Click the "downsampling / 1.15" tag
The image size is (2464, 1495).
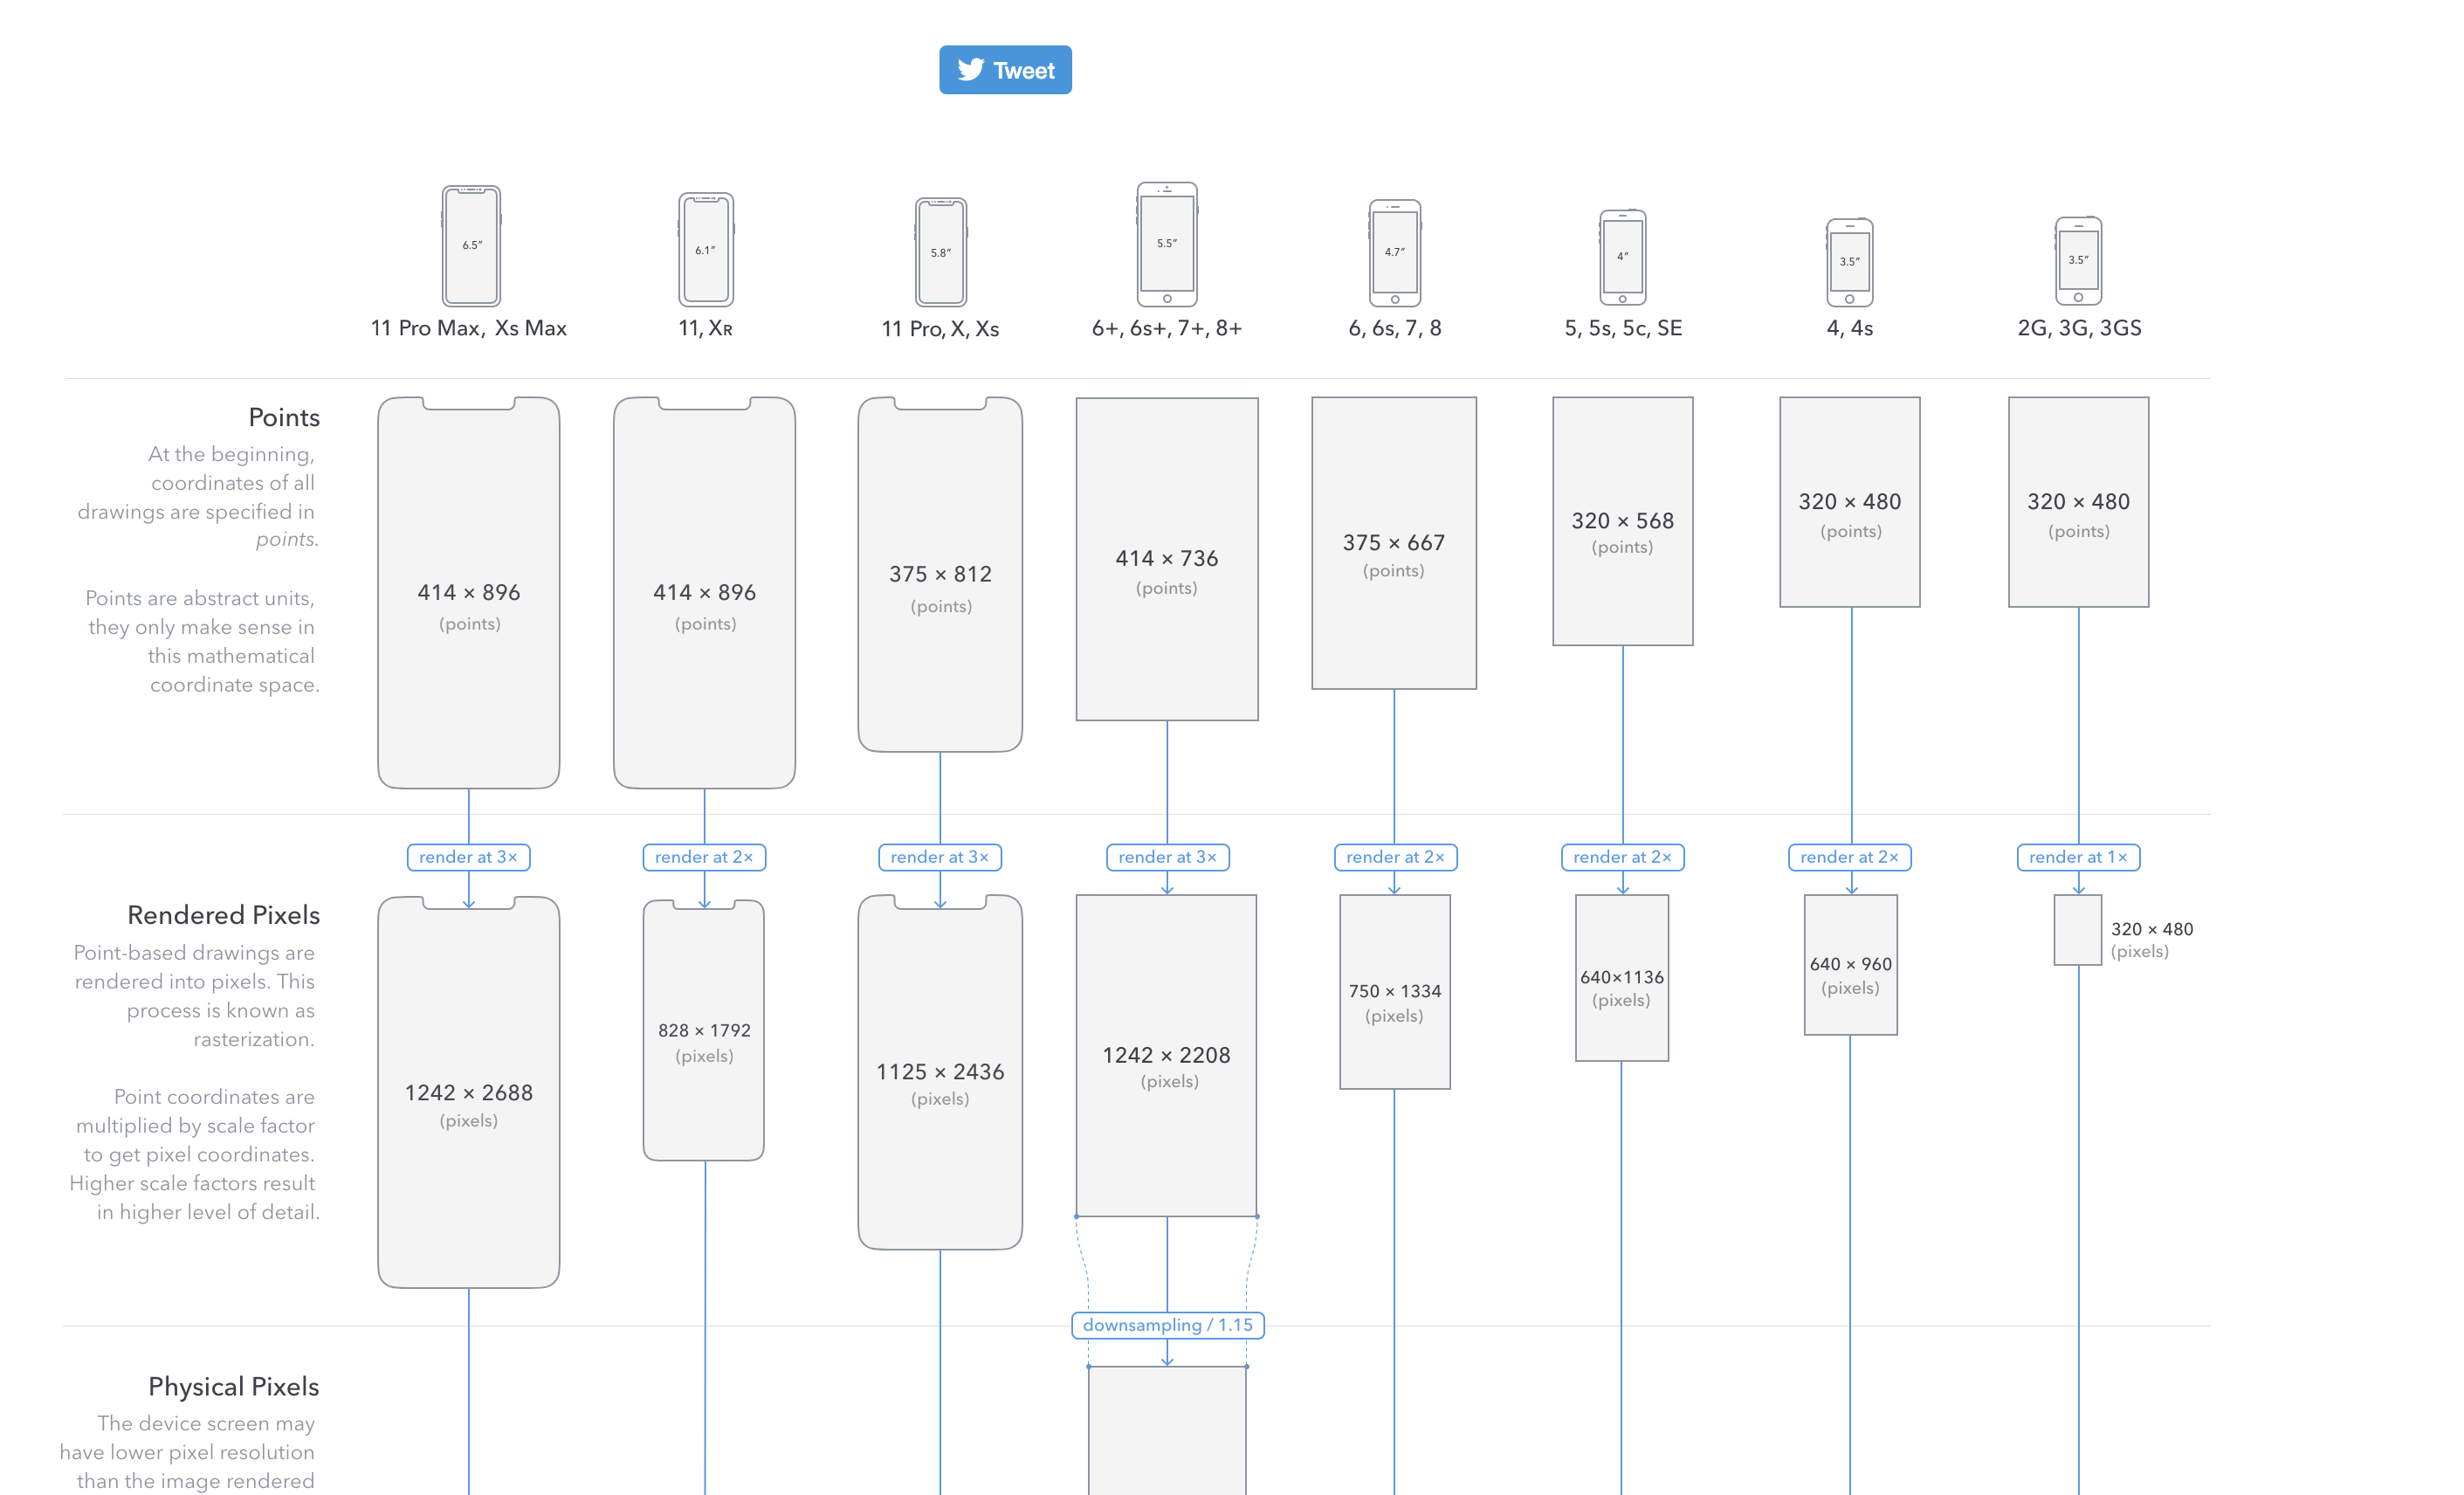point(1168,1325)
